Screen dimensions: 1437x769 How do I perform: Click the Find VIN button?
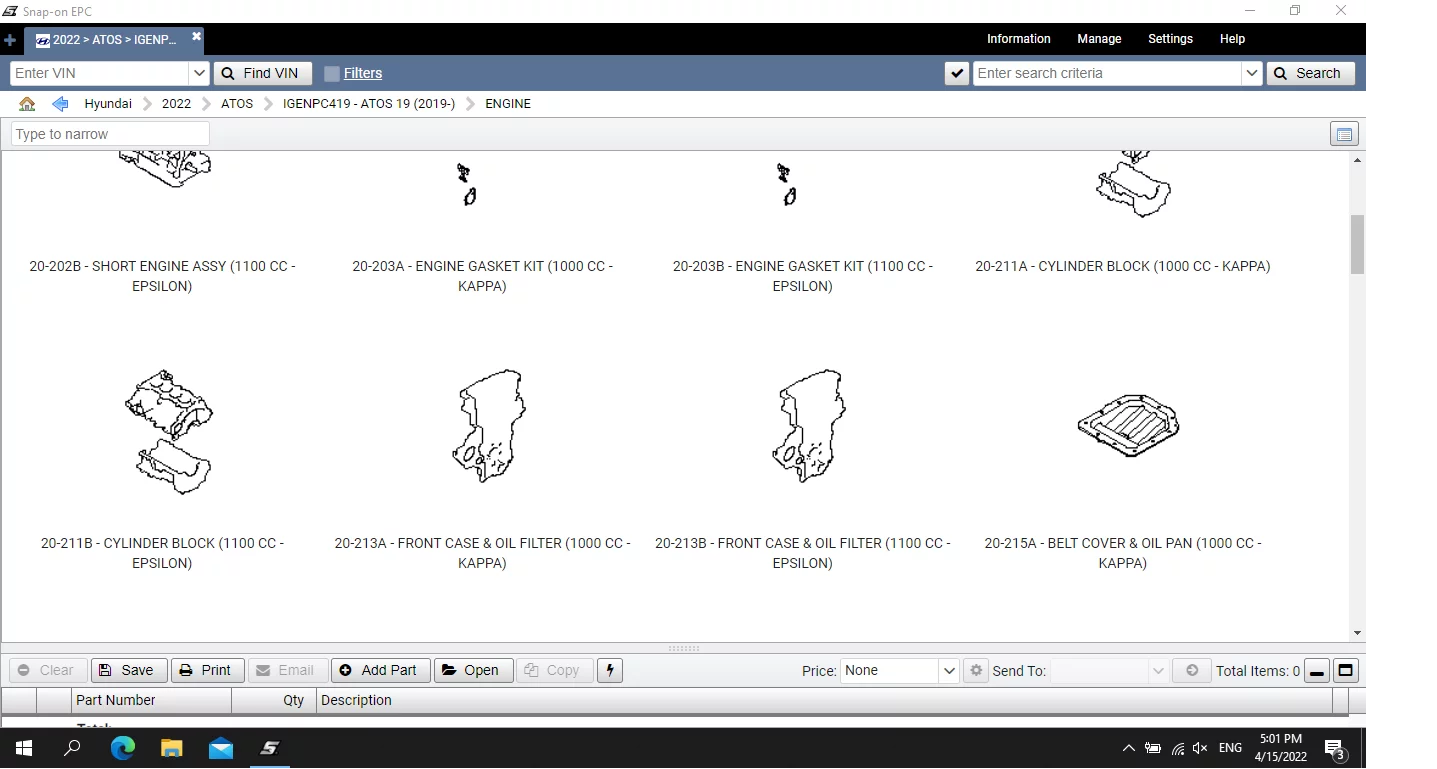(x=262, y=74)
